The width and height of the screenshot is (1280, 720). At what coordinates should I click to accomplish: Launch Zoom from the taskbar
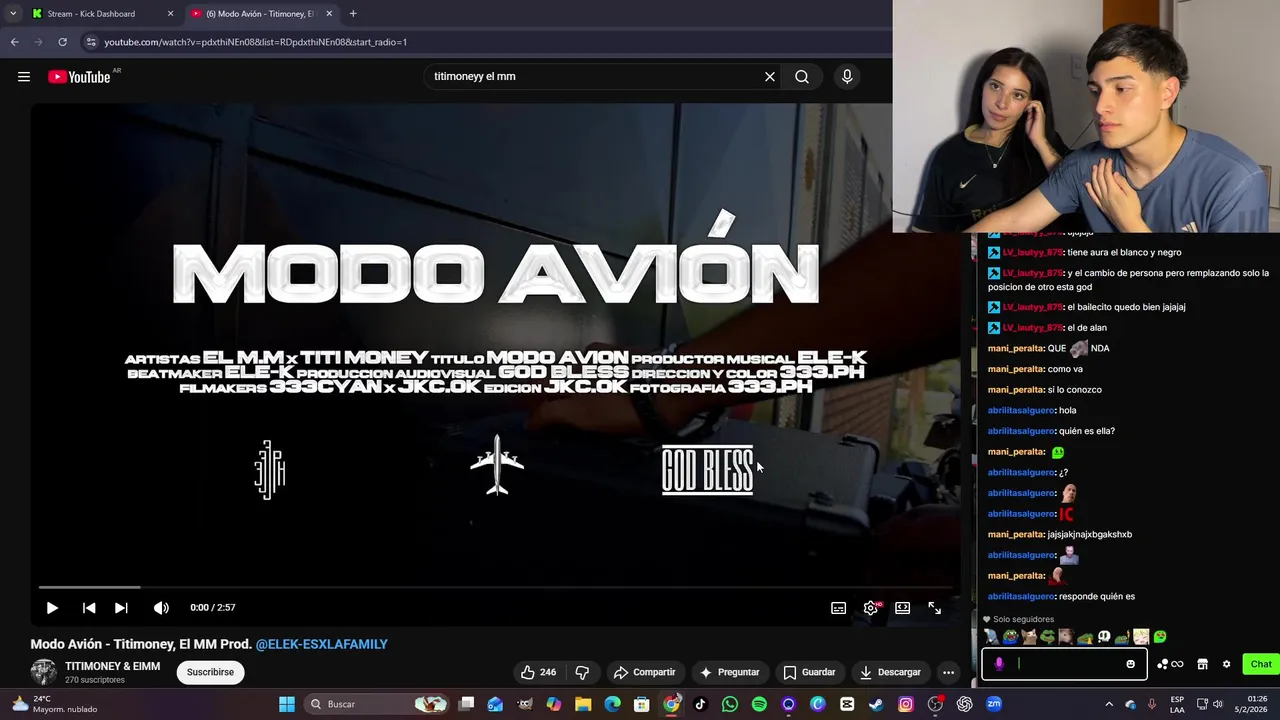click(x=994, y=704)
